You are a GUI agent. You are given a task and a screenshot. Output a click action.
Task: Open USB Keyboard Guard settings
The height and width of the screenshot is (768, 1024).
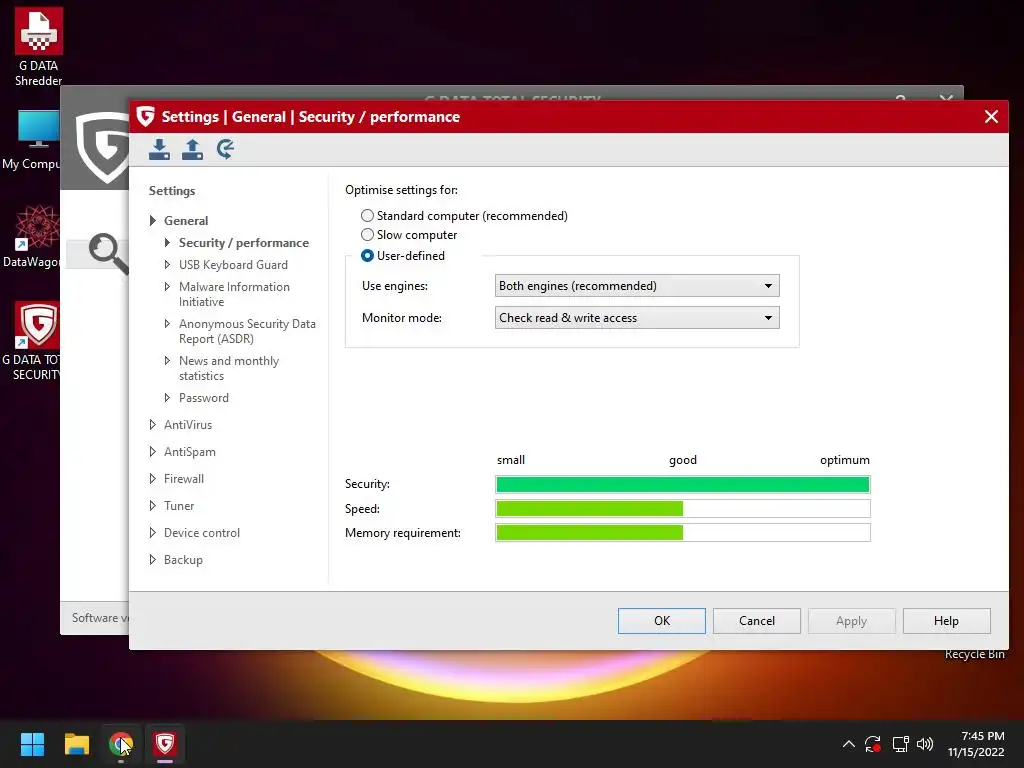pyautogui.click(x=233, y=264)
